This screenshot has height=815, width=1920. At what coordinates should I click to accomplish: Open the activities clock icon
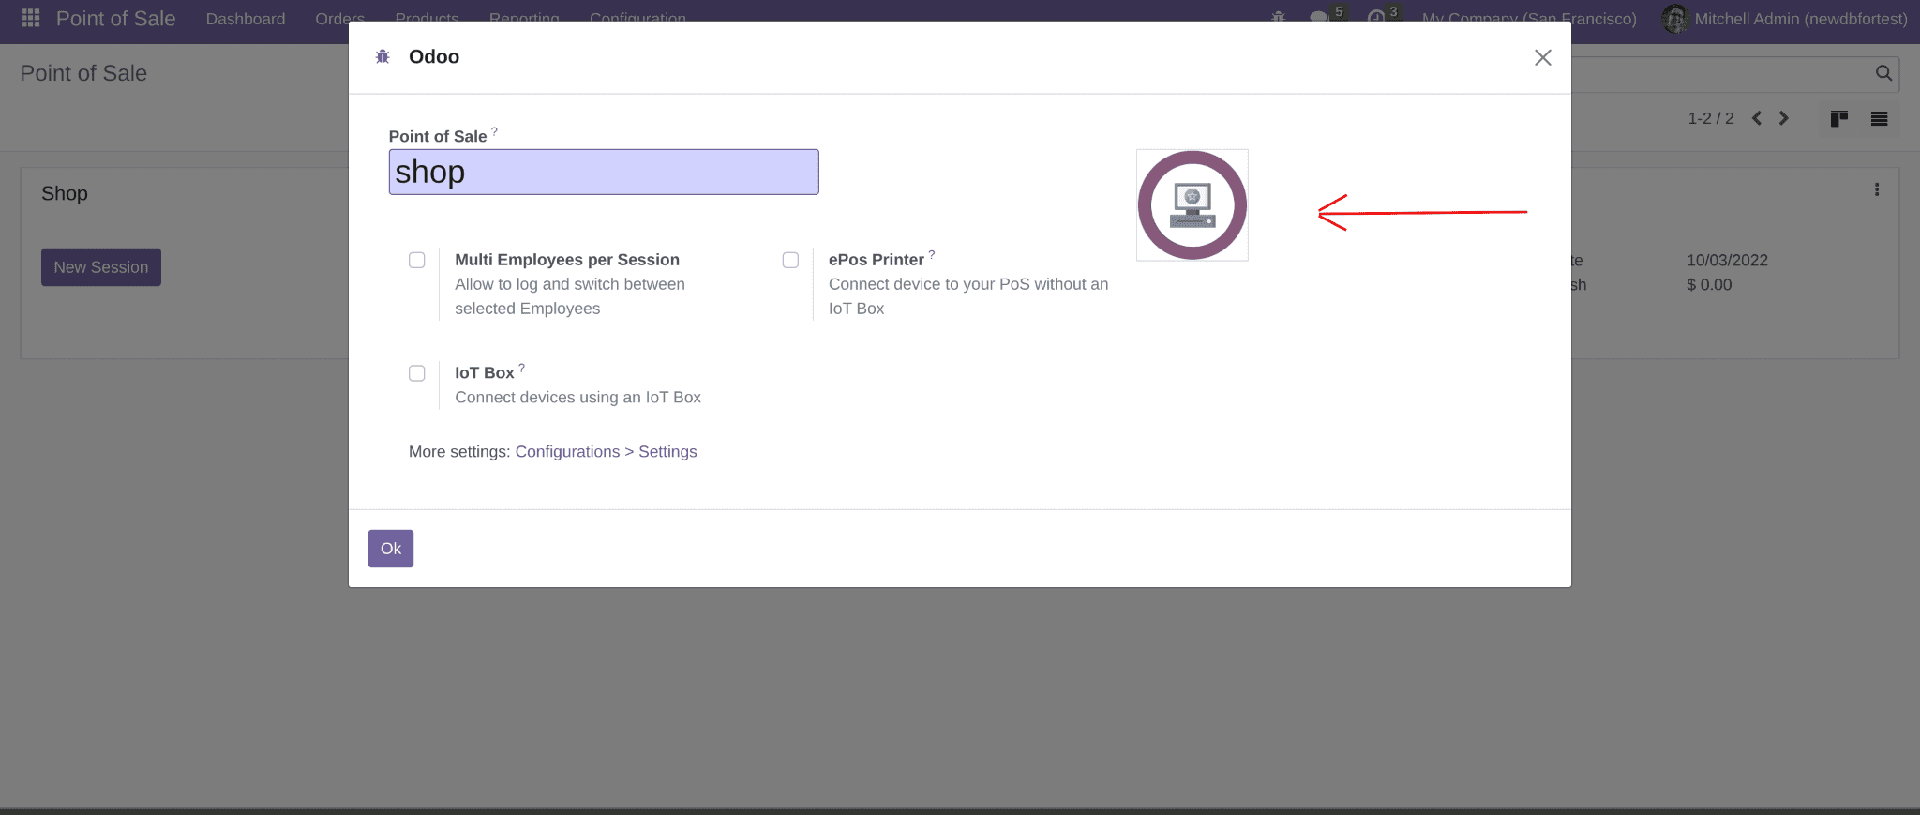point(1377,18)
